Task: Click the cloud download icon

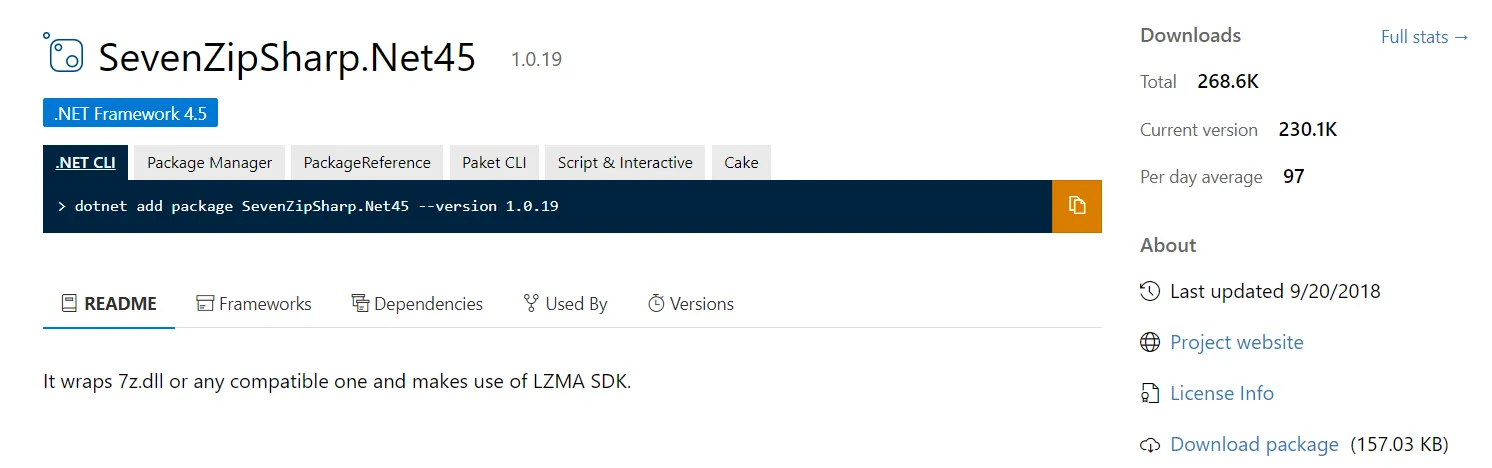Action: pos(1150,445)
